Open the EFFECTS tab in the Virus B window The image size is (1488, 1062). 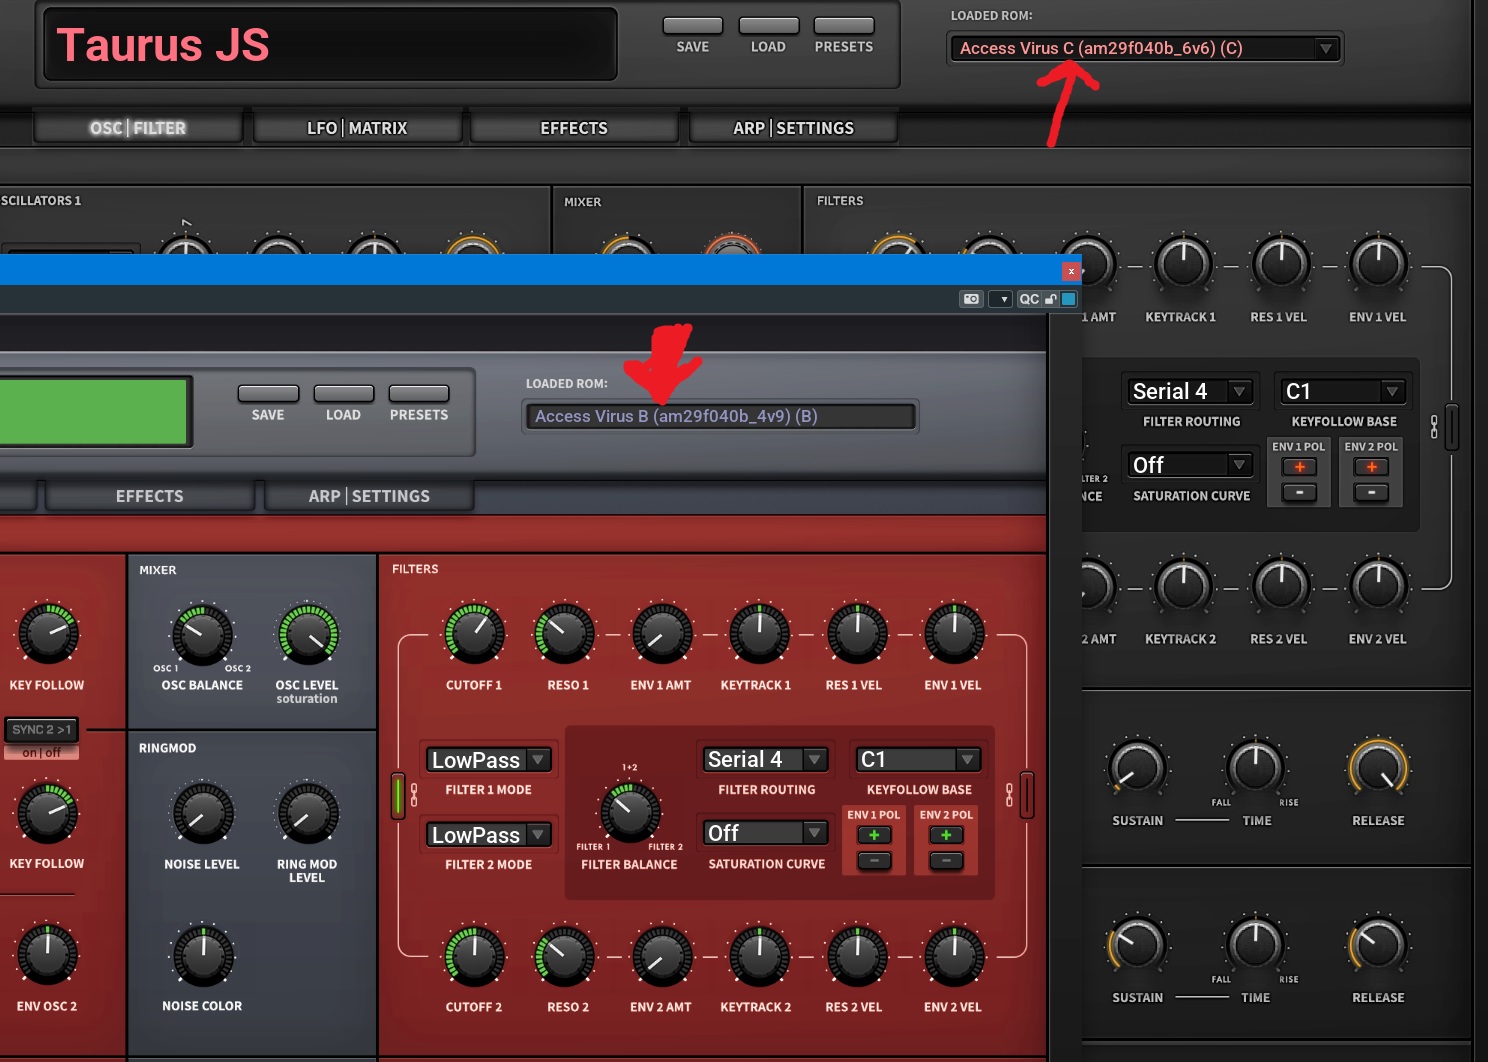150,496
